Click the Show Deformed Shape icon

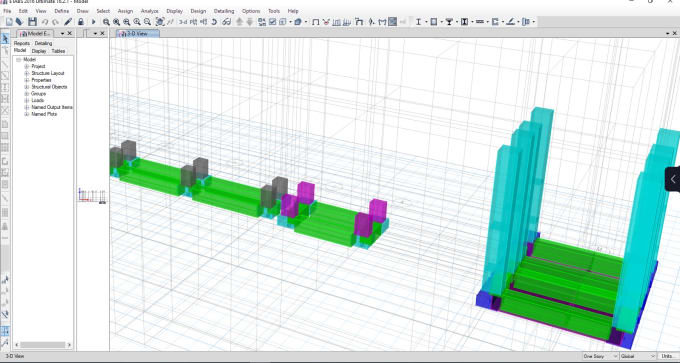pos(326,22)
